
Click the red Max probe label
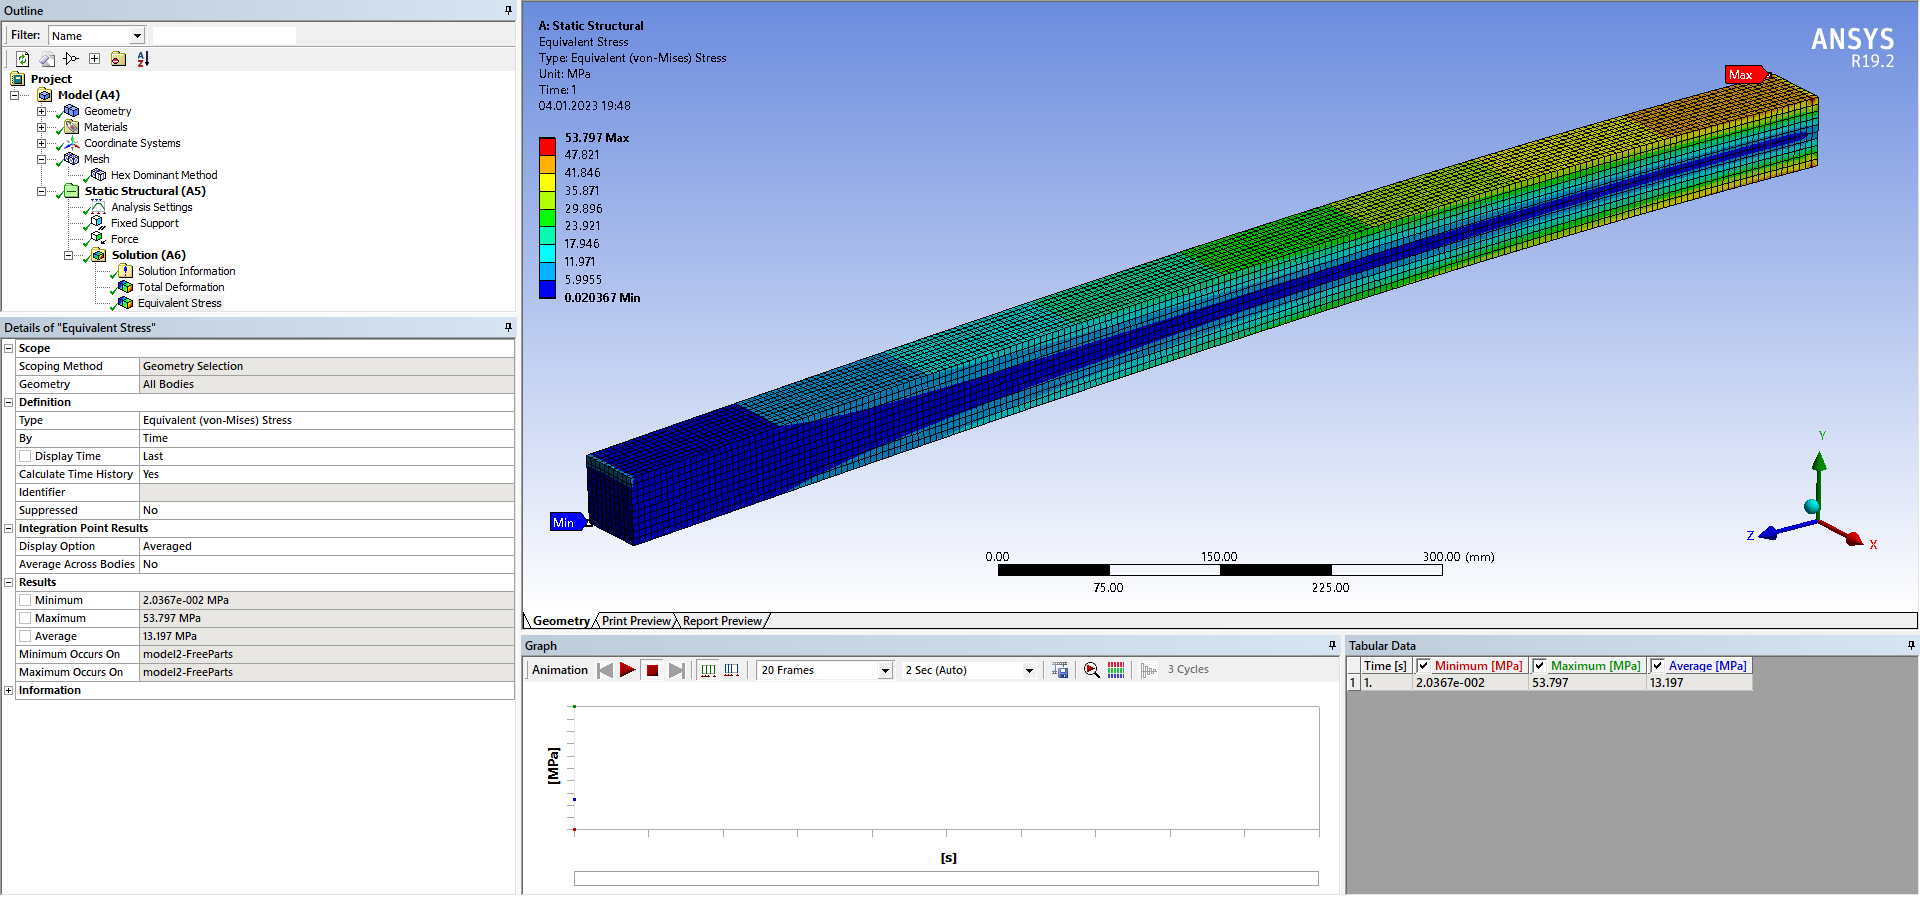(x=1743, y=75)
